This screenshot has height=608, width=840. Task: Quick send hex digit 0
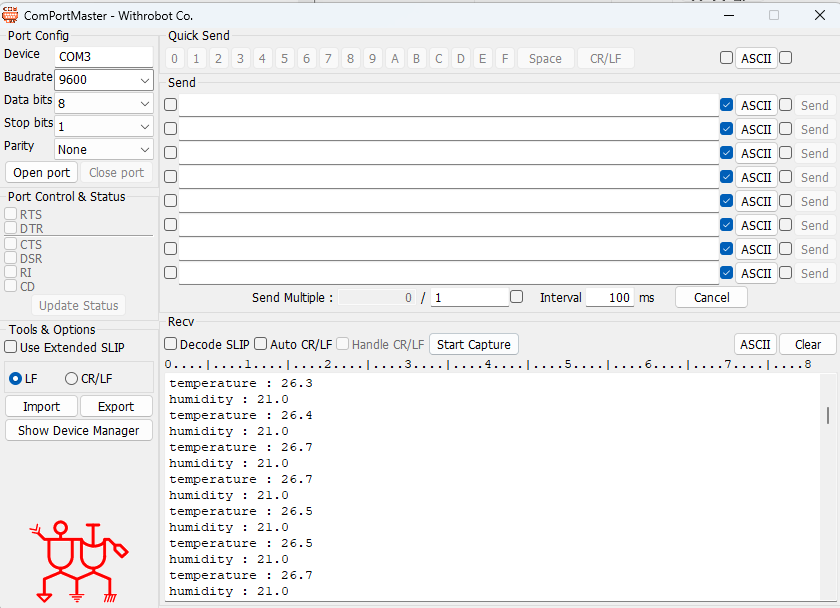pos(175,58)
